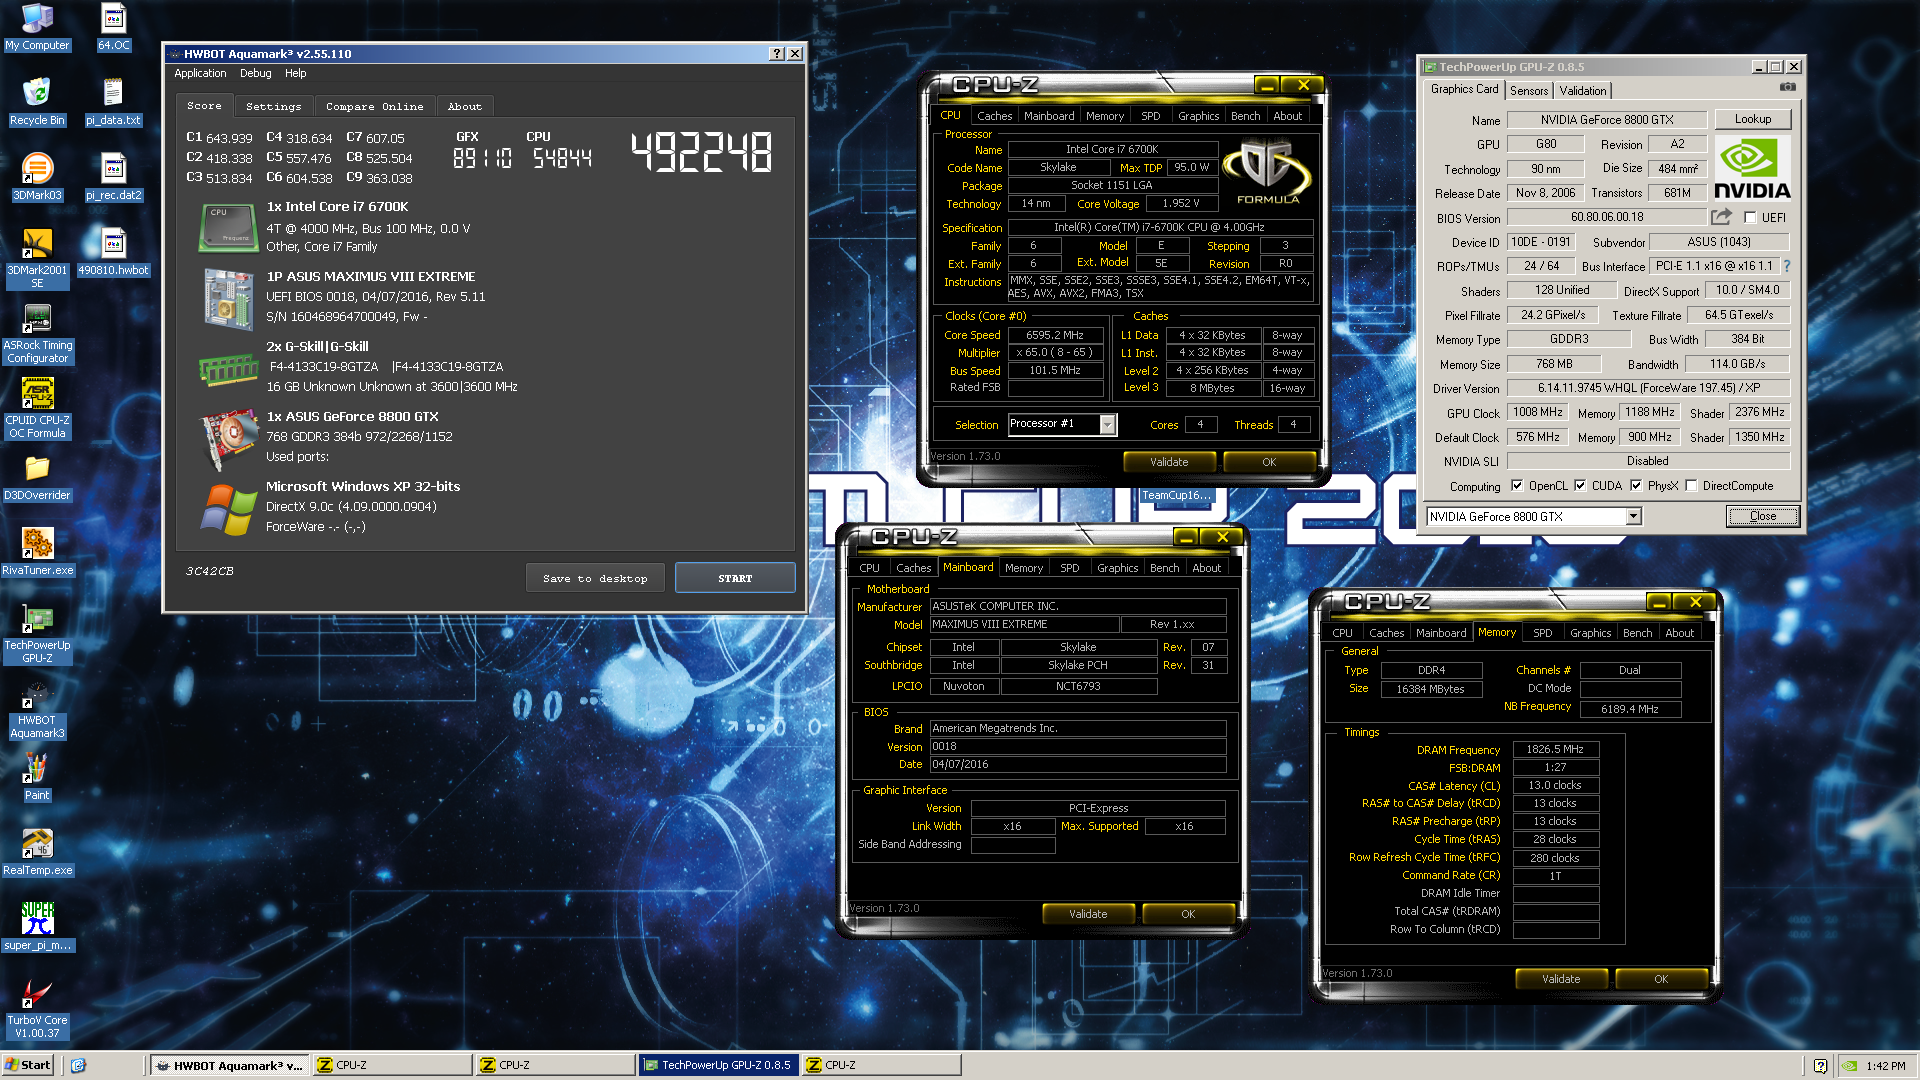Screen dimensions: 1920x1080
Task: Open Bench tab in top CPU-Z window
Action: pos(1245,116)
